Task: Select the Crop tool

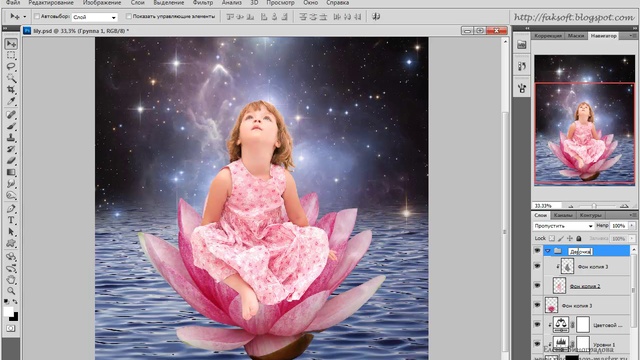Action: (x=11, y=89)
